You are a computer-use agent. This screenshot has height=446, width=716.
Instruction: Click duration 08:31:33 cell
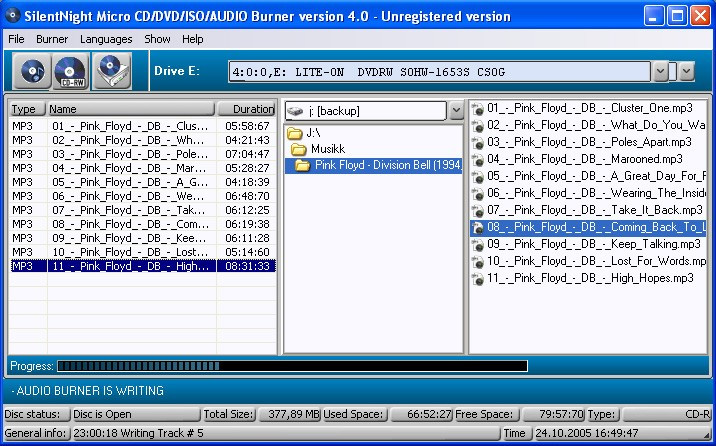247,266
